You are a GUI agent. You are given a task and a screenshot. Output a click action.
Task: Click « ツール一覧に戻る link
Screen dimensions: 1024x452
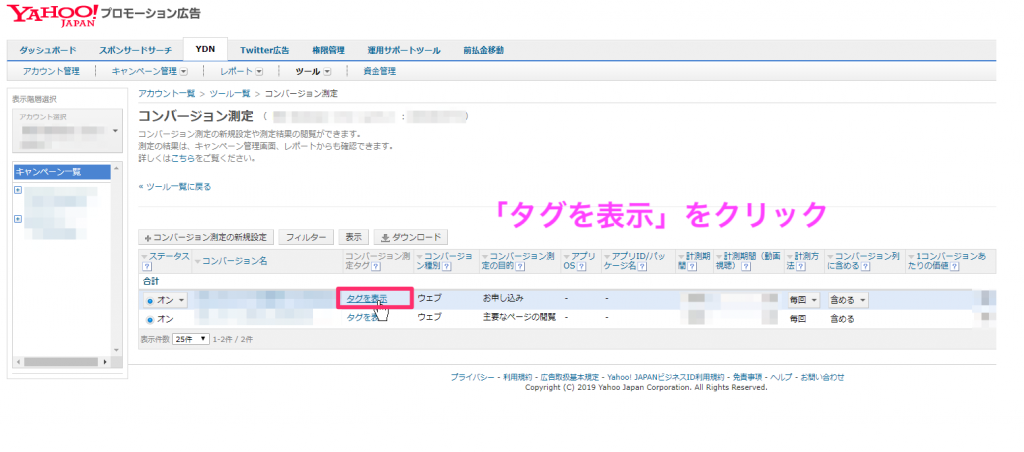(x=174, y=187)
